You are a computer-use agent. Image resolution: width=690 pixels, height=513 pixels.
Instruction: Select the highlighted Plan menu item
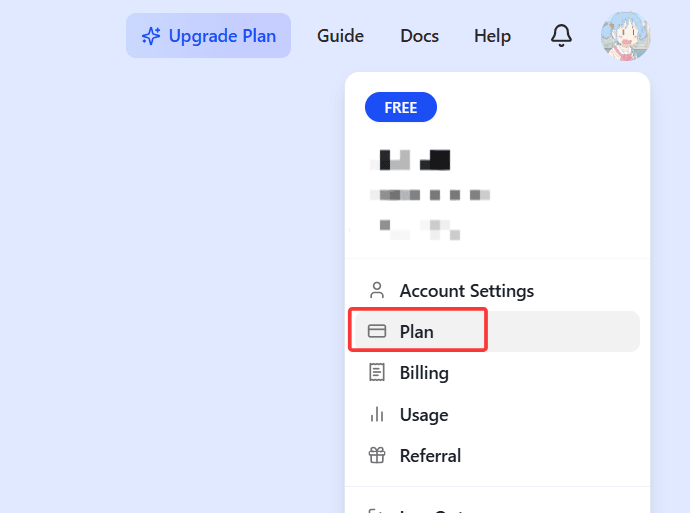pyautogui.click(x=497, y=331)
